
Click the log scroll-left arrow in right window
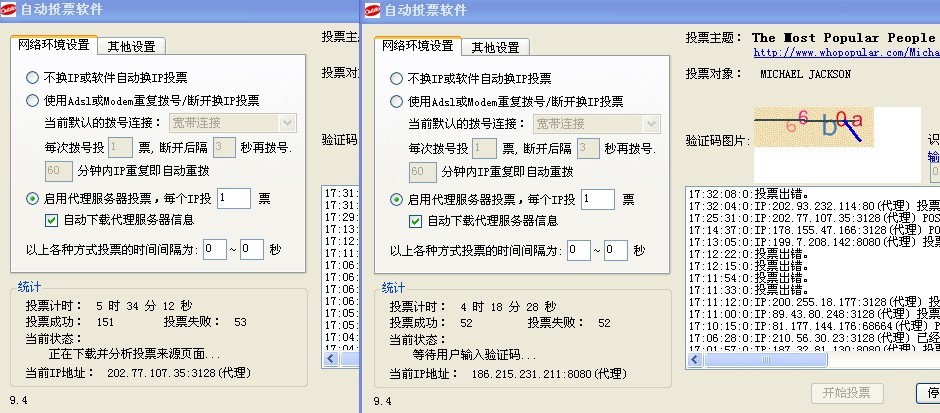(x=695, y=360)
